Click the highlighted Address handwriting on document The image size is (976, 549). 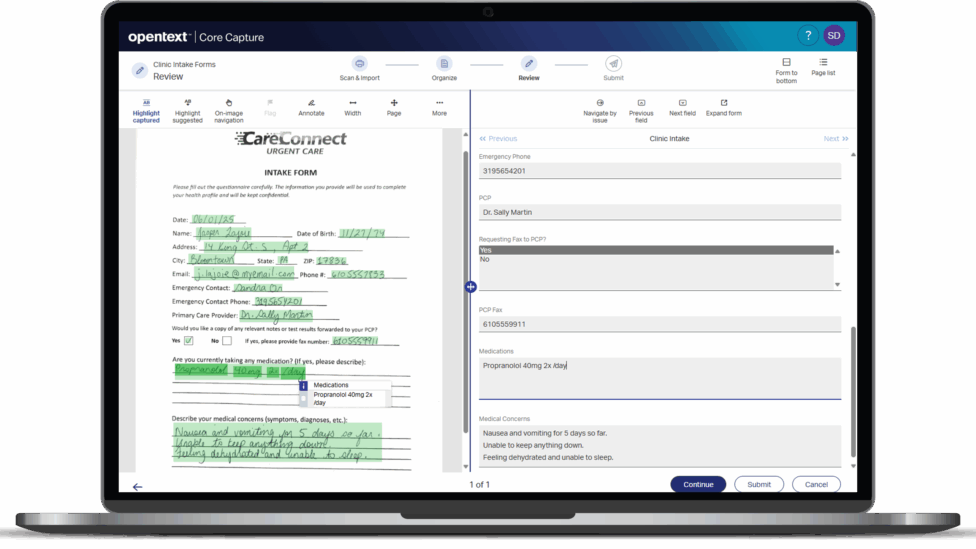[255, 247]
